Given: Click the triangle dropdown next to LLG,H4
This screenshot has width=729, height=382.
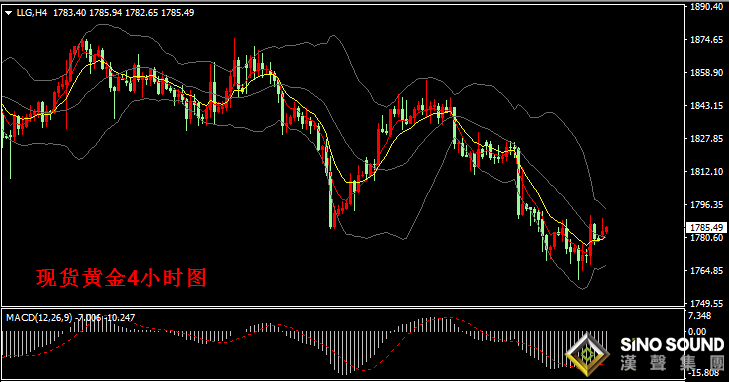Looking at the screenshot, I should pyautogui.click(x=8, y=13).
